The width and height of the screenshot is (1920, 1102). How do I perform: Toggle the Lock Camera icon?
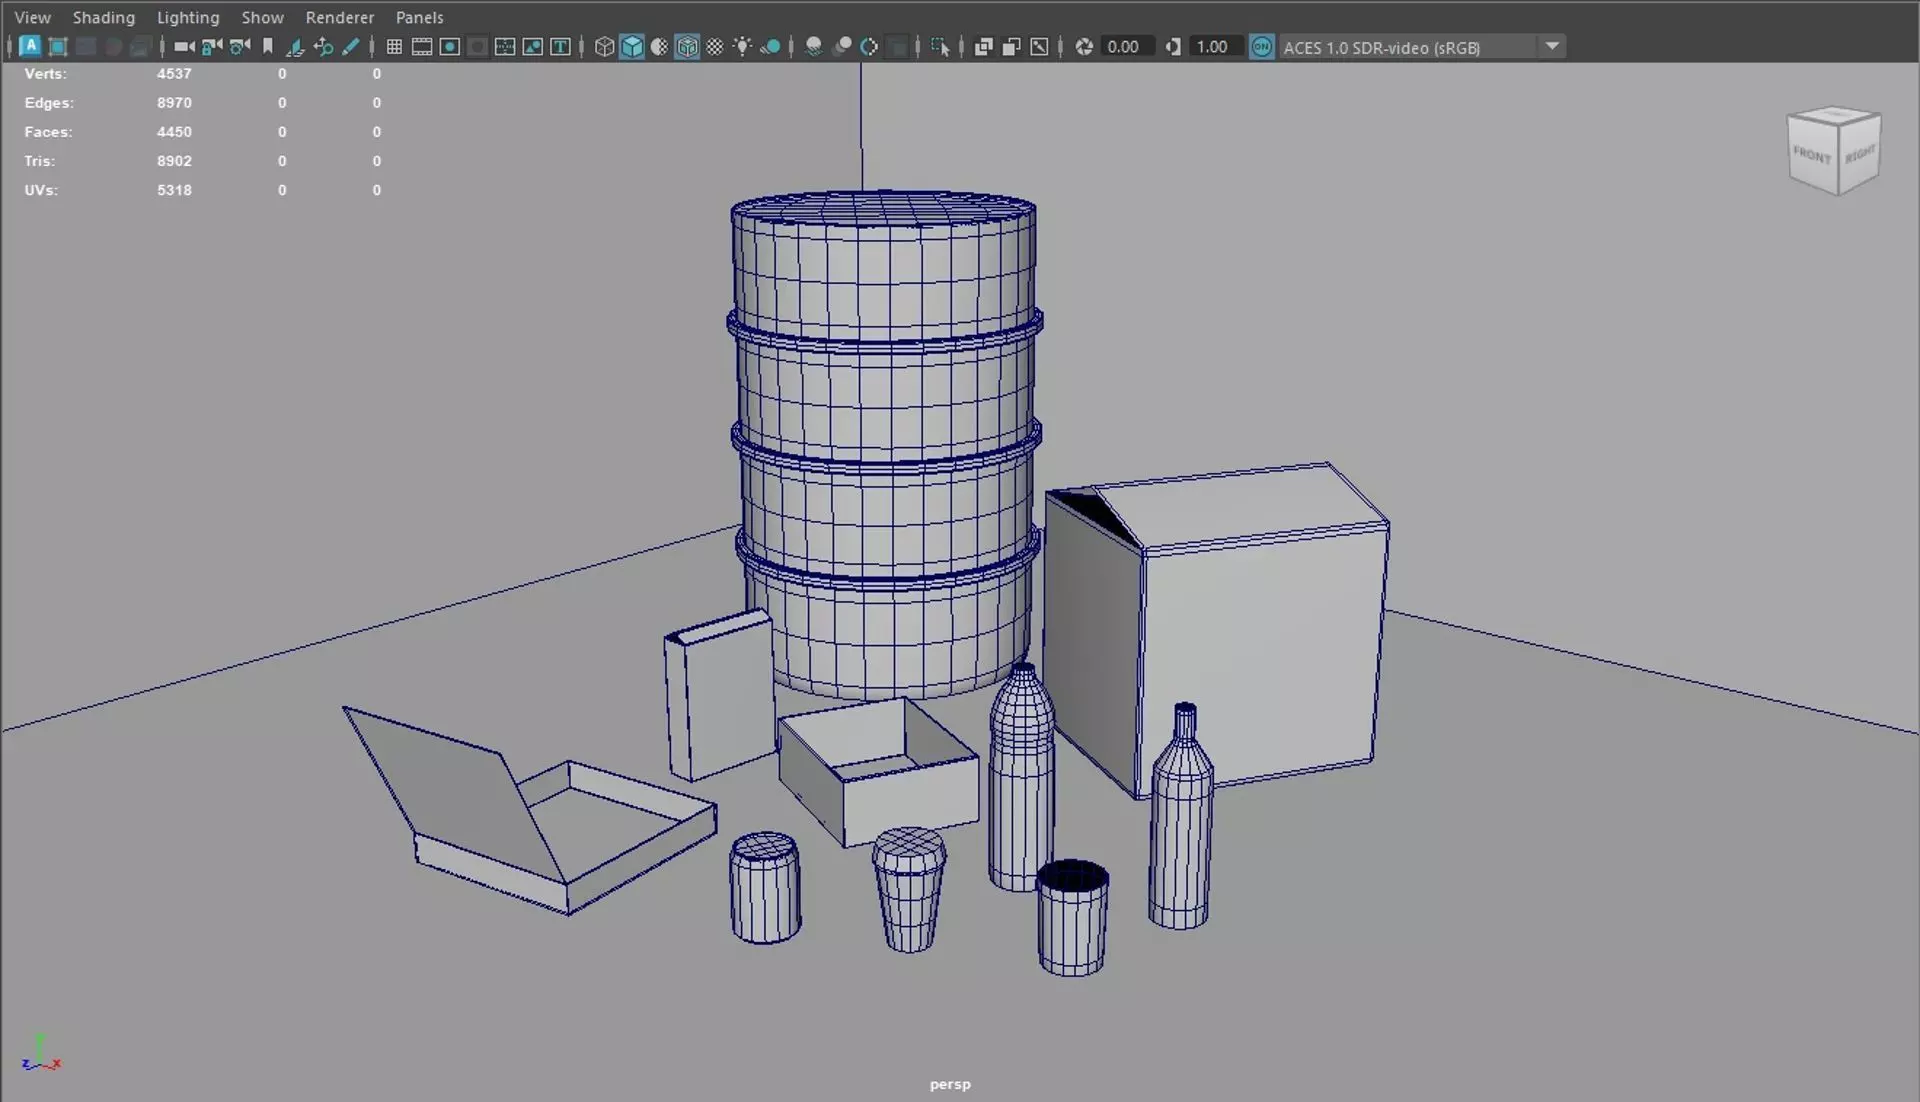pyautogui.click(x=212, y=46)
